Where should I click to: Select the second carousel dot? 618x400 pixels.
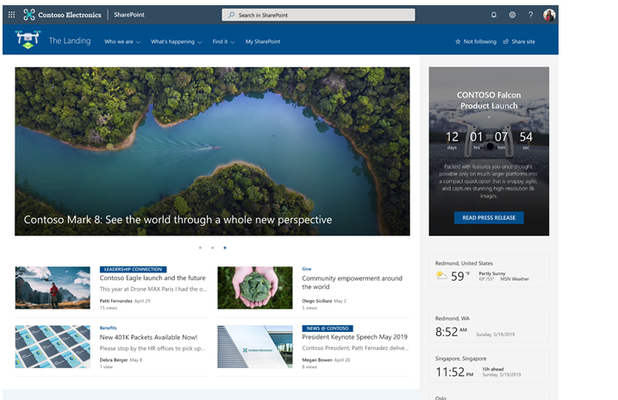[x=212, y=248]
